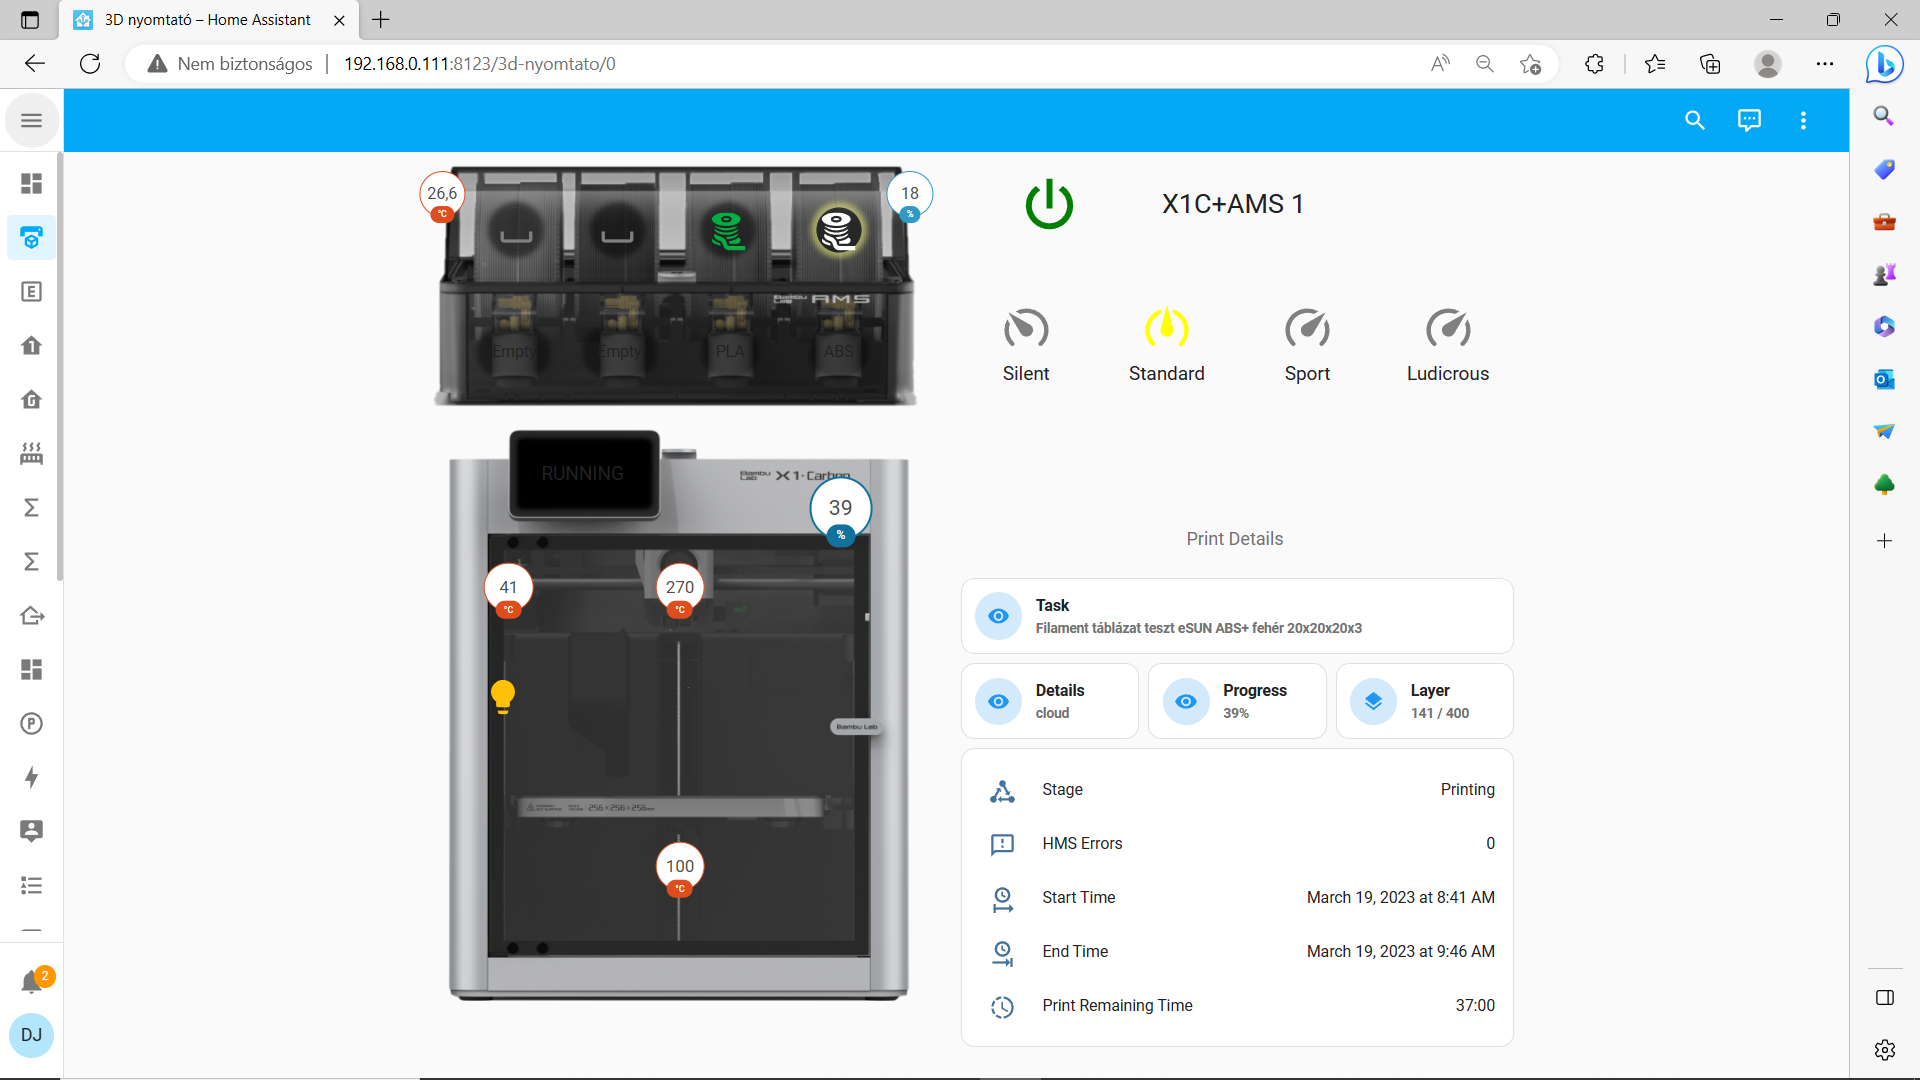Open print progress 39 percent badge
Screen dimensions: 1920x1080
pos(841,511)
